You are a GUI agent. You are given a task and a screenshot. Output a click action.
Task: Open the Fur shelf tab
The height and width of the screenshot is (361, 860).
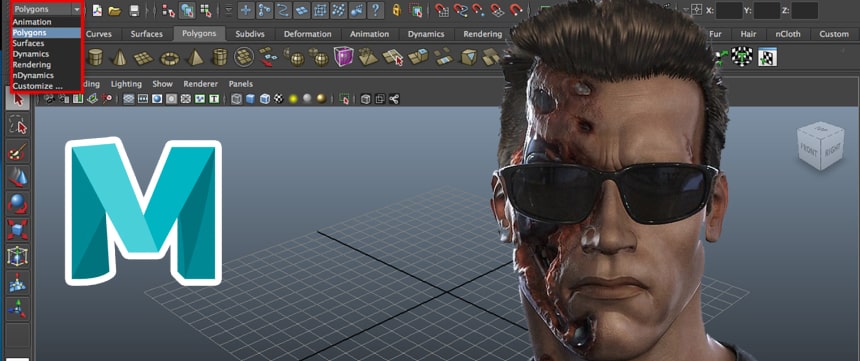pos(715,34)
